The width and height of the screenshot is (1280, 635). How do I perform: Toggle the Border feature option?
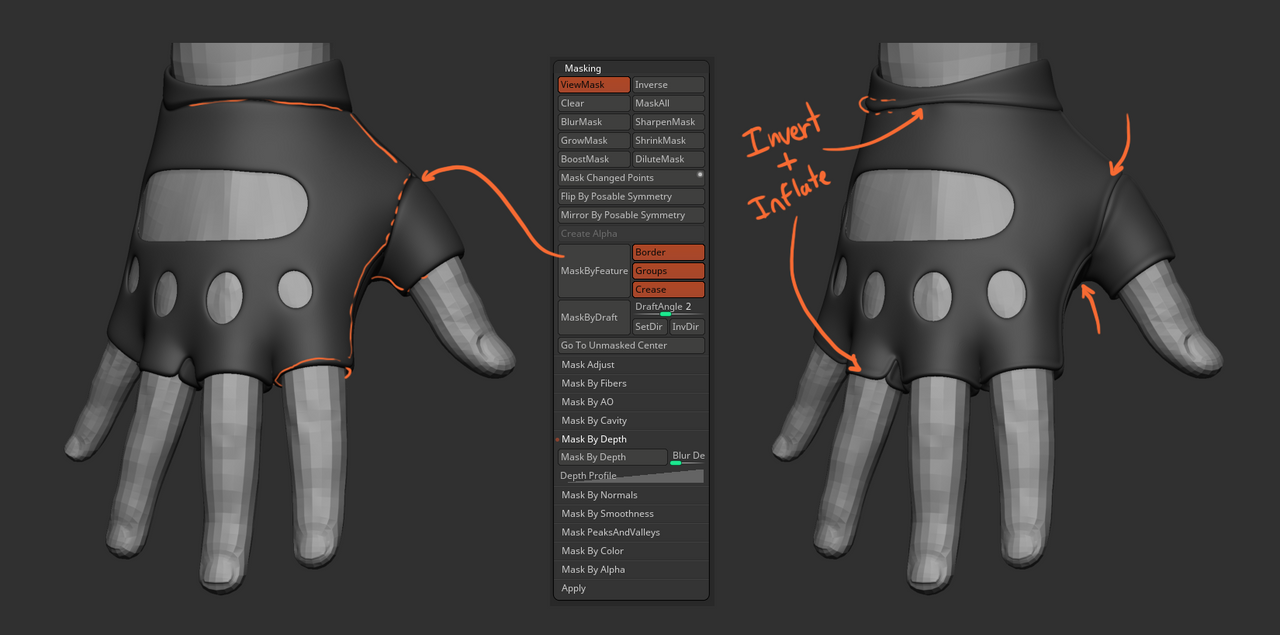click(x=669, y=253)
